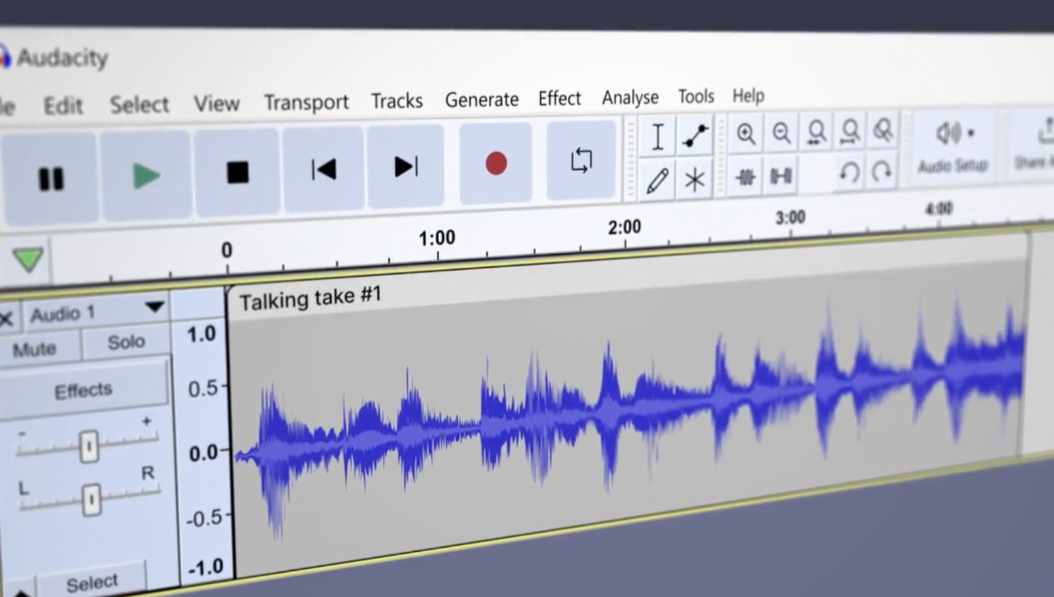Screen dimensions: 1054x597
Task: Click the Redo arrow icon
Action: click(883, 172)
